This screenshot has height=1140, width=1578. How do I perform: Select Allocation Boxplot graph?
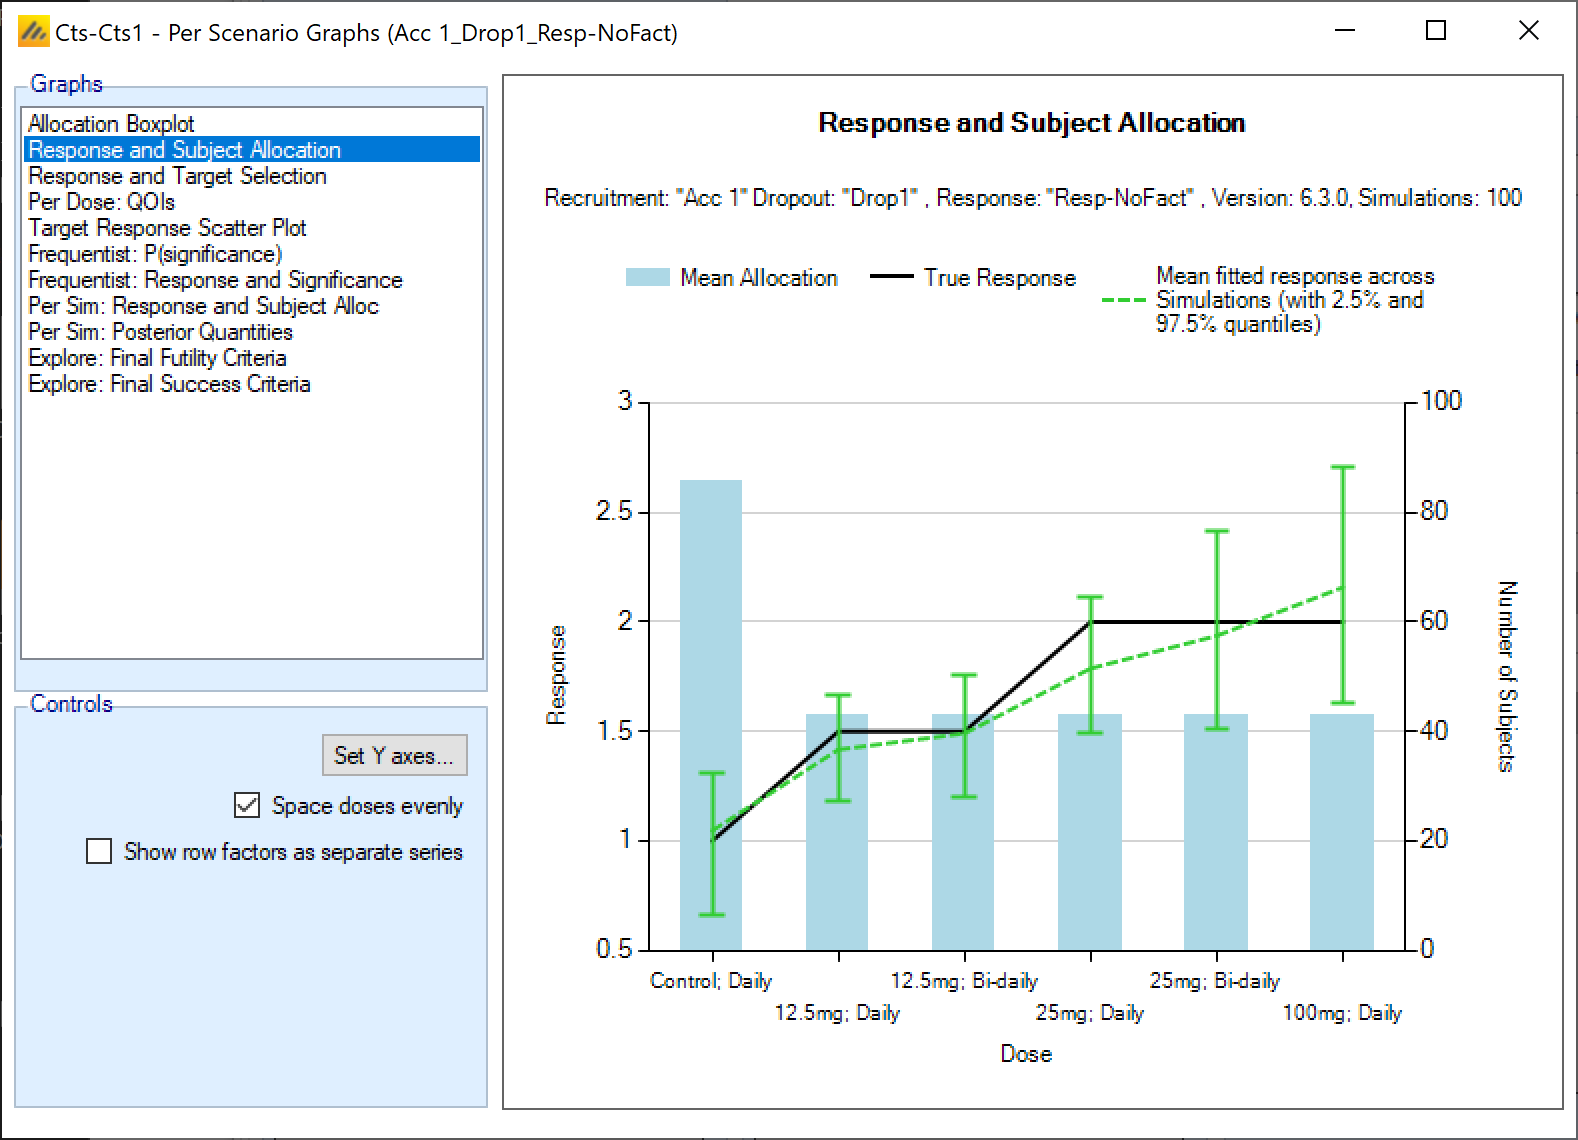(111, 124)
